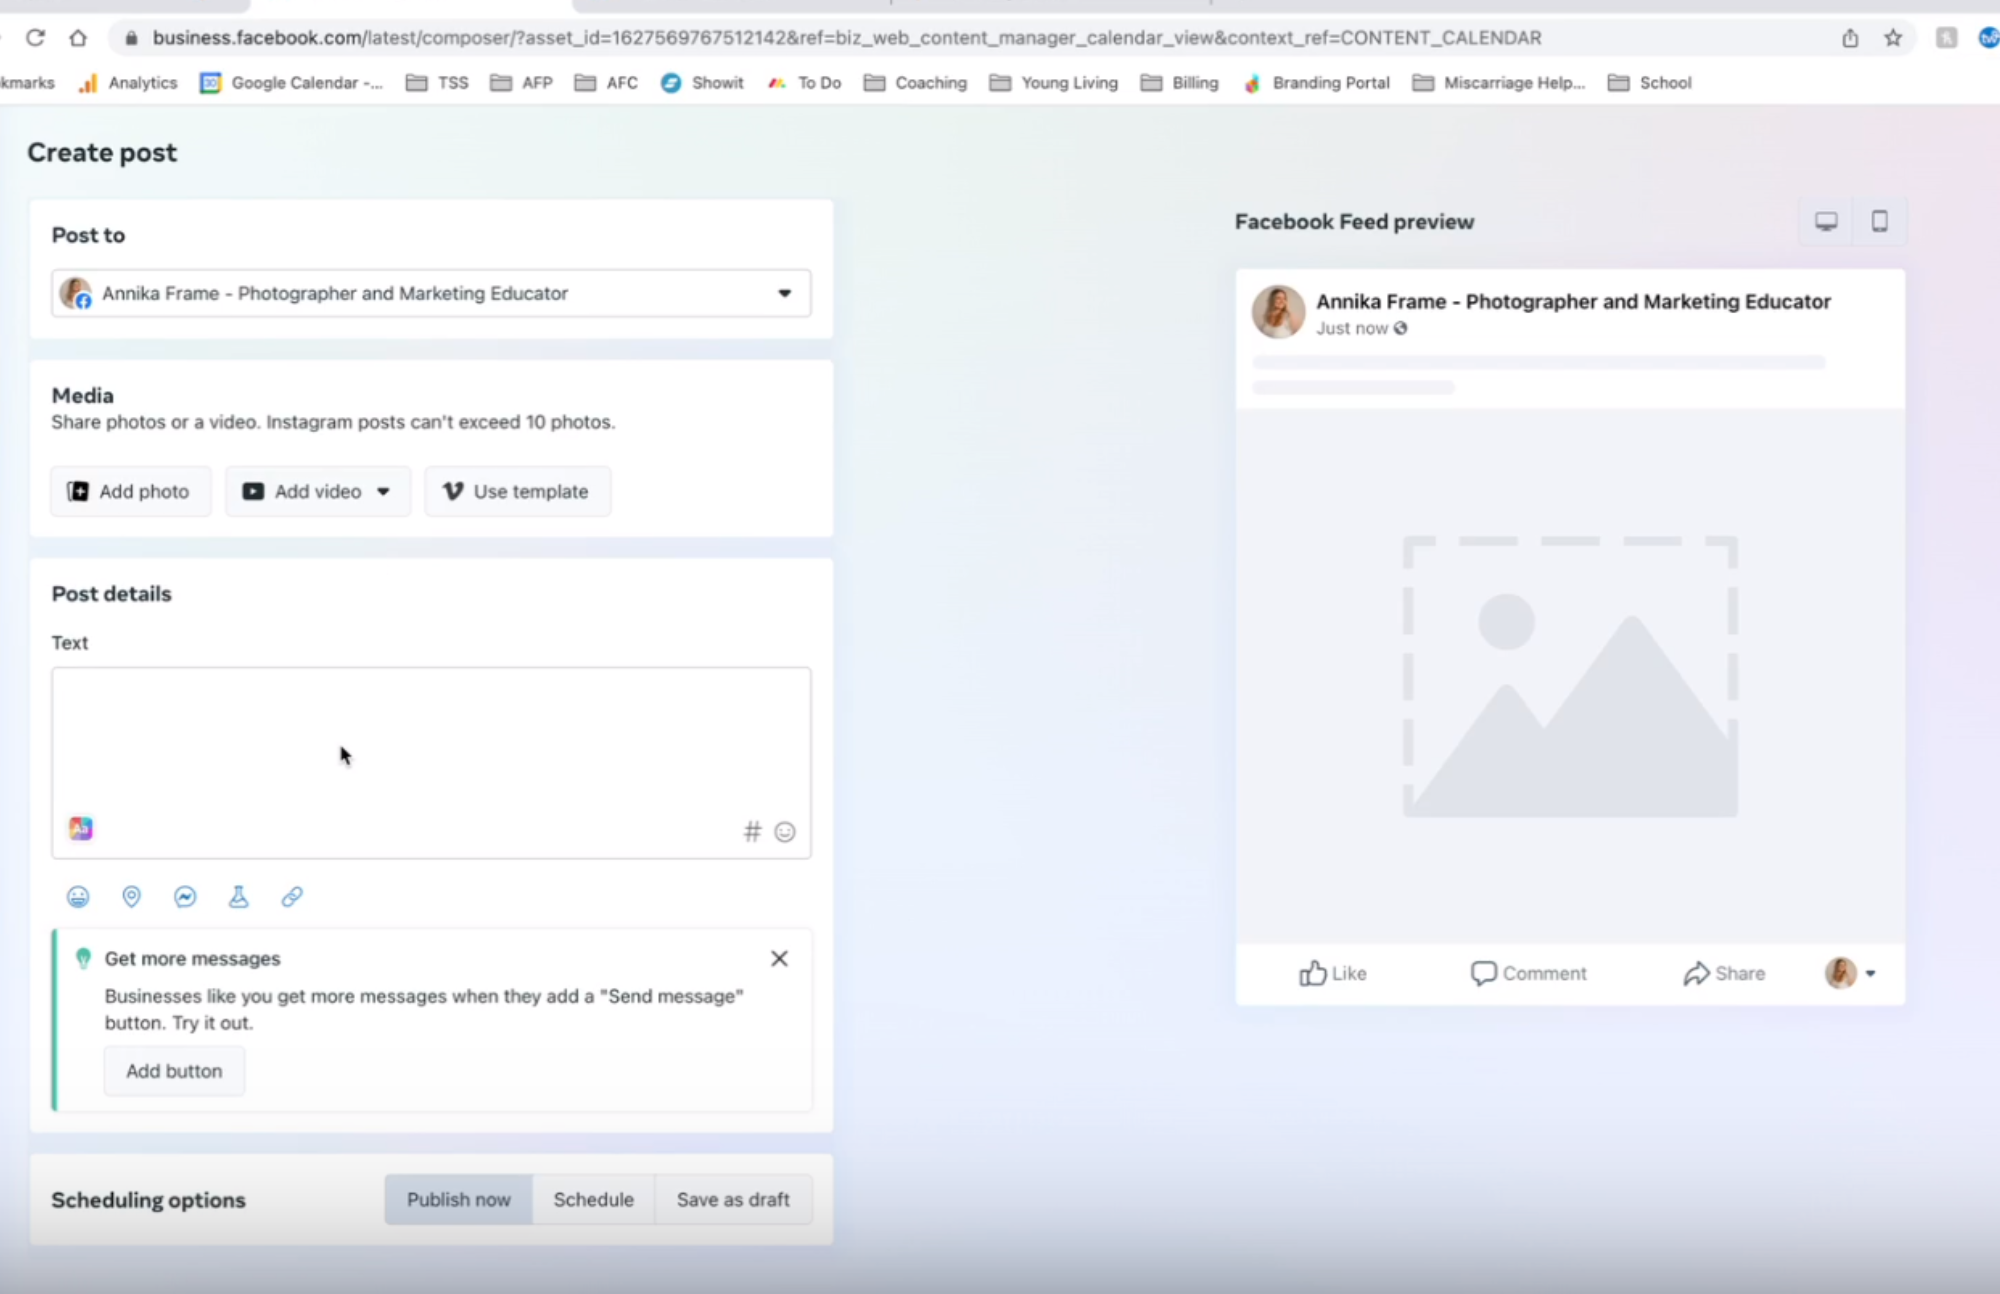Open the emoji picker inside the text box

(784, 831)
